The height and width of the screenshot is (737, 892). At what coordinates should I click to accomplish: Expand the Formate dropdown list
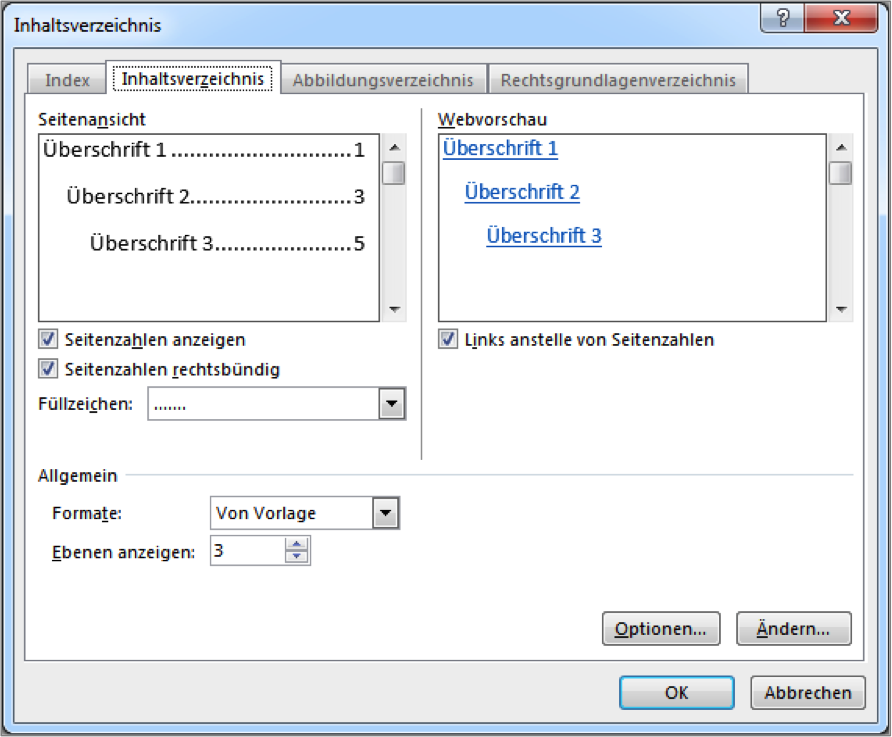pos(386,513)
